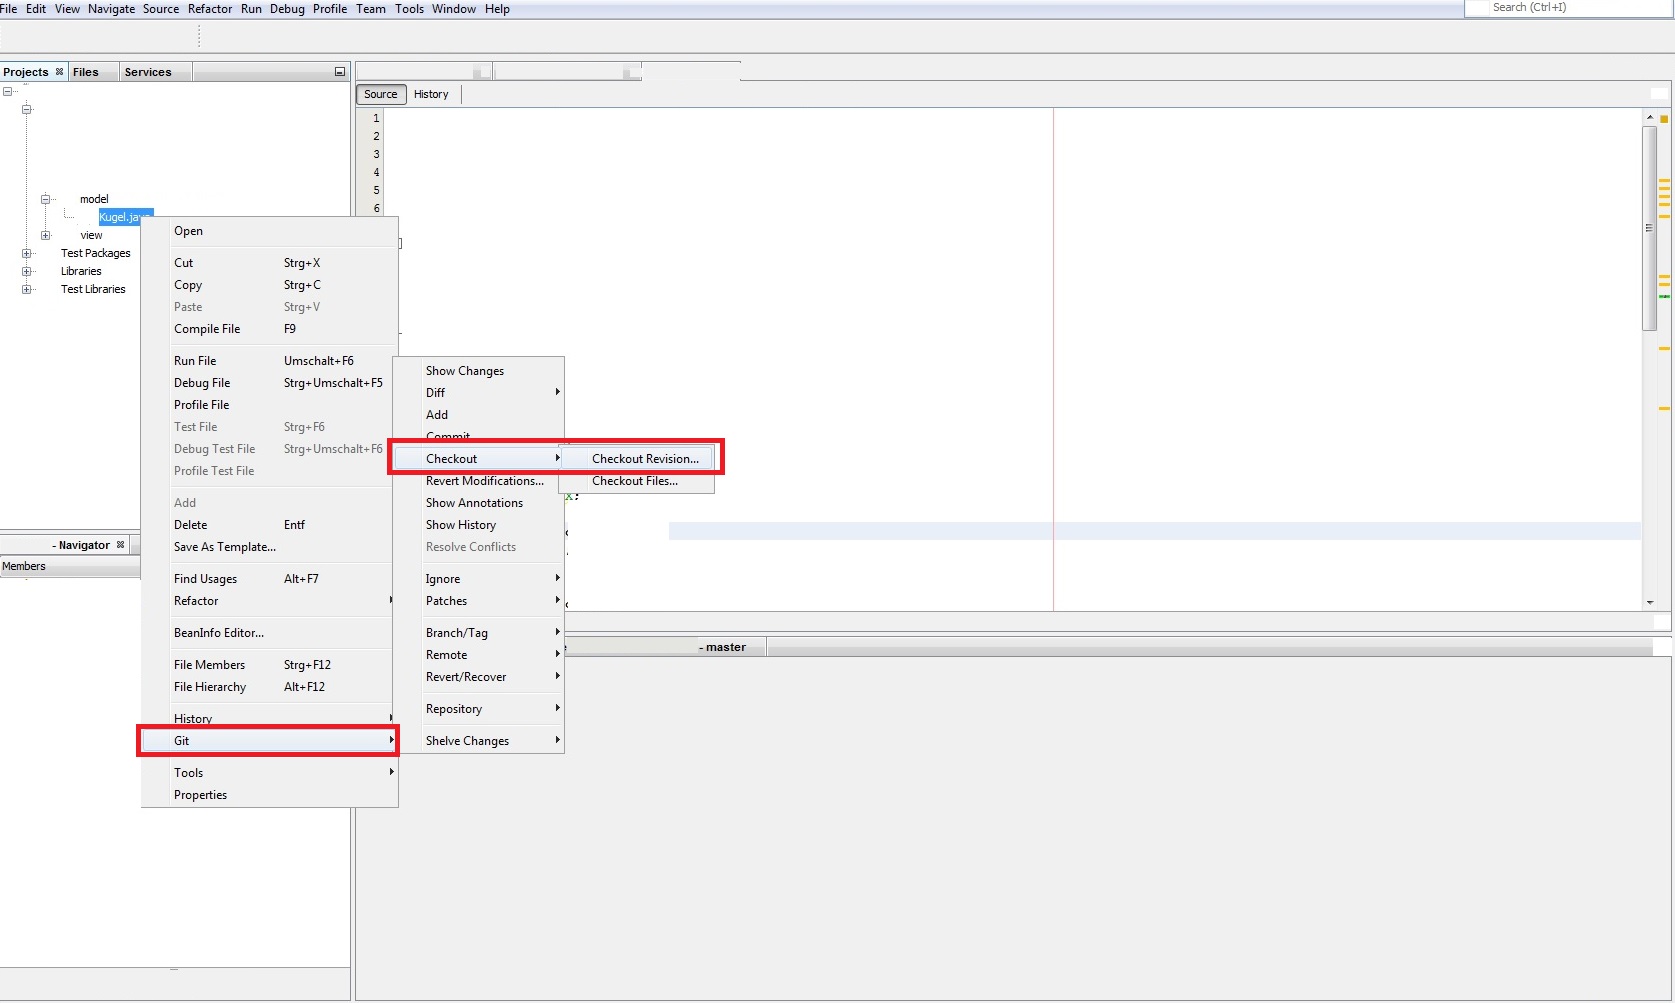
Task: Open the Shelve Changes submenu
Action: click(479, 741)
